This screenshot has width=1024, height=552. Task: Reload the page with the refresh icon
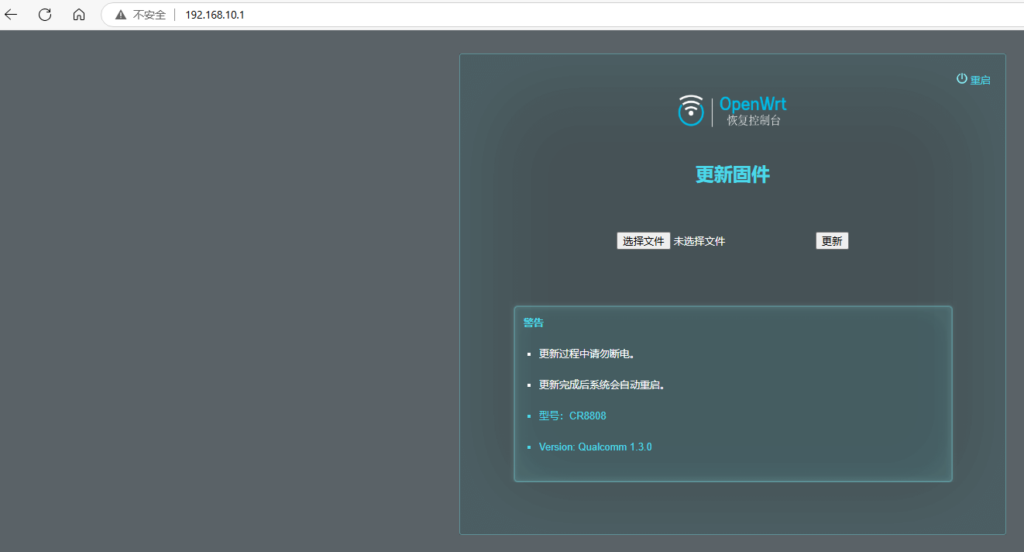click(x=45, y=15)
